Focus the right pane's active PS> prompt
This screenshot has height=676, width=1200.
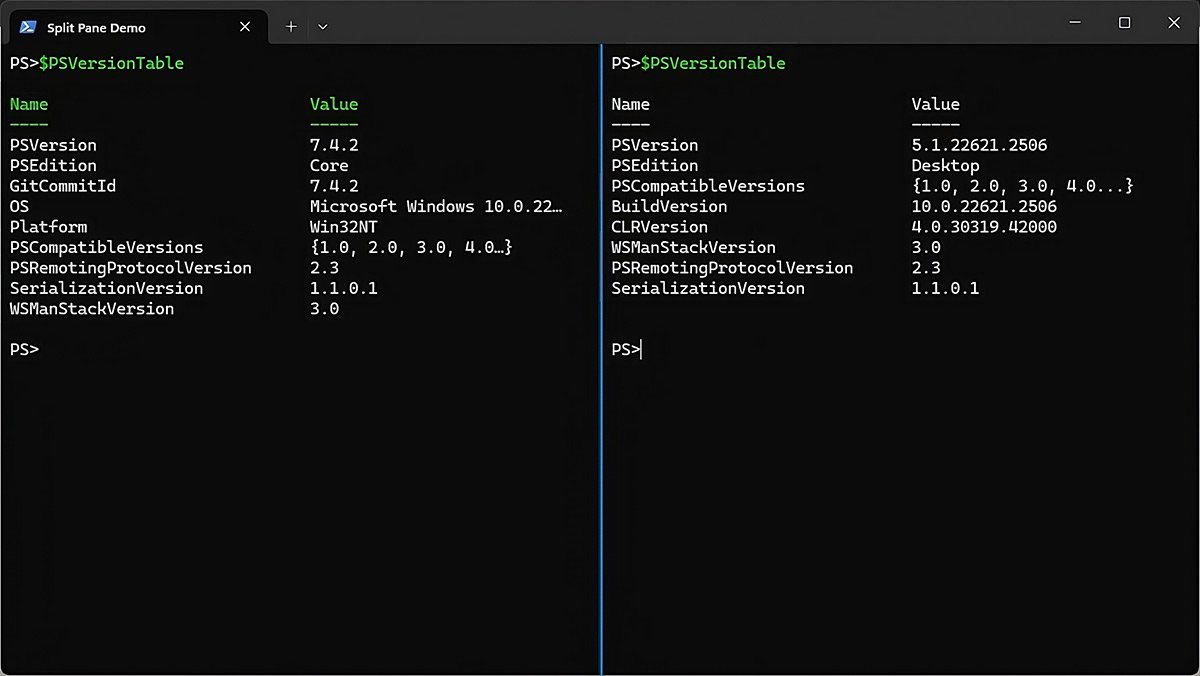(627, 349)
